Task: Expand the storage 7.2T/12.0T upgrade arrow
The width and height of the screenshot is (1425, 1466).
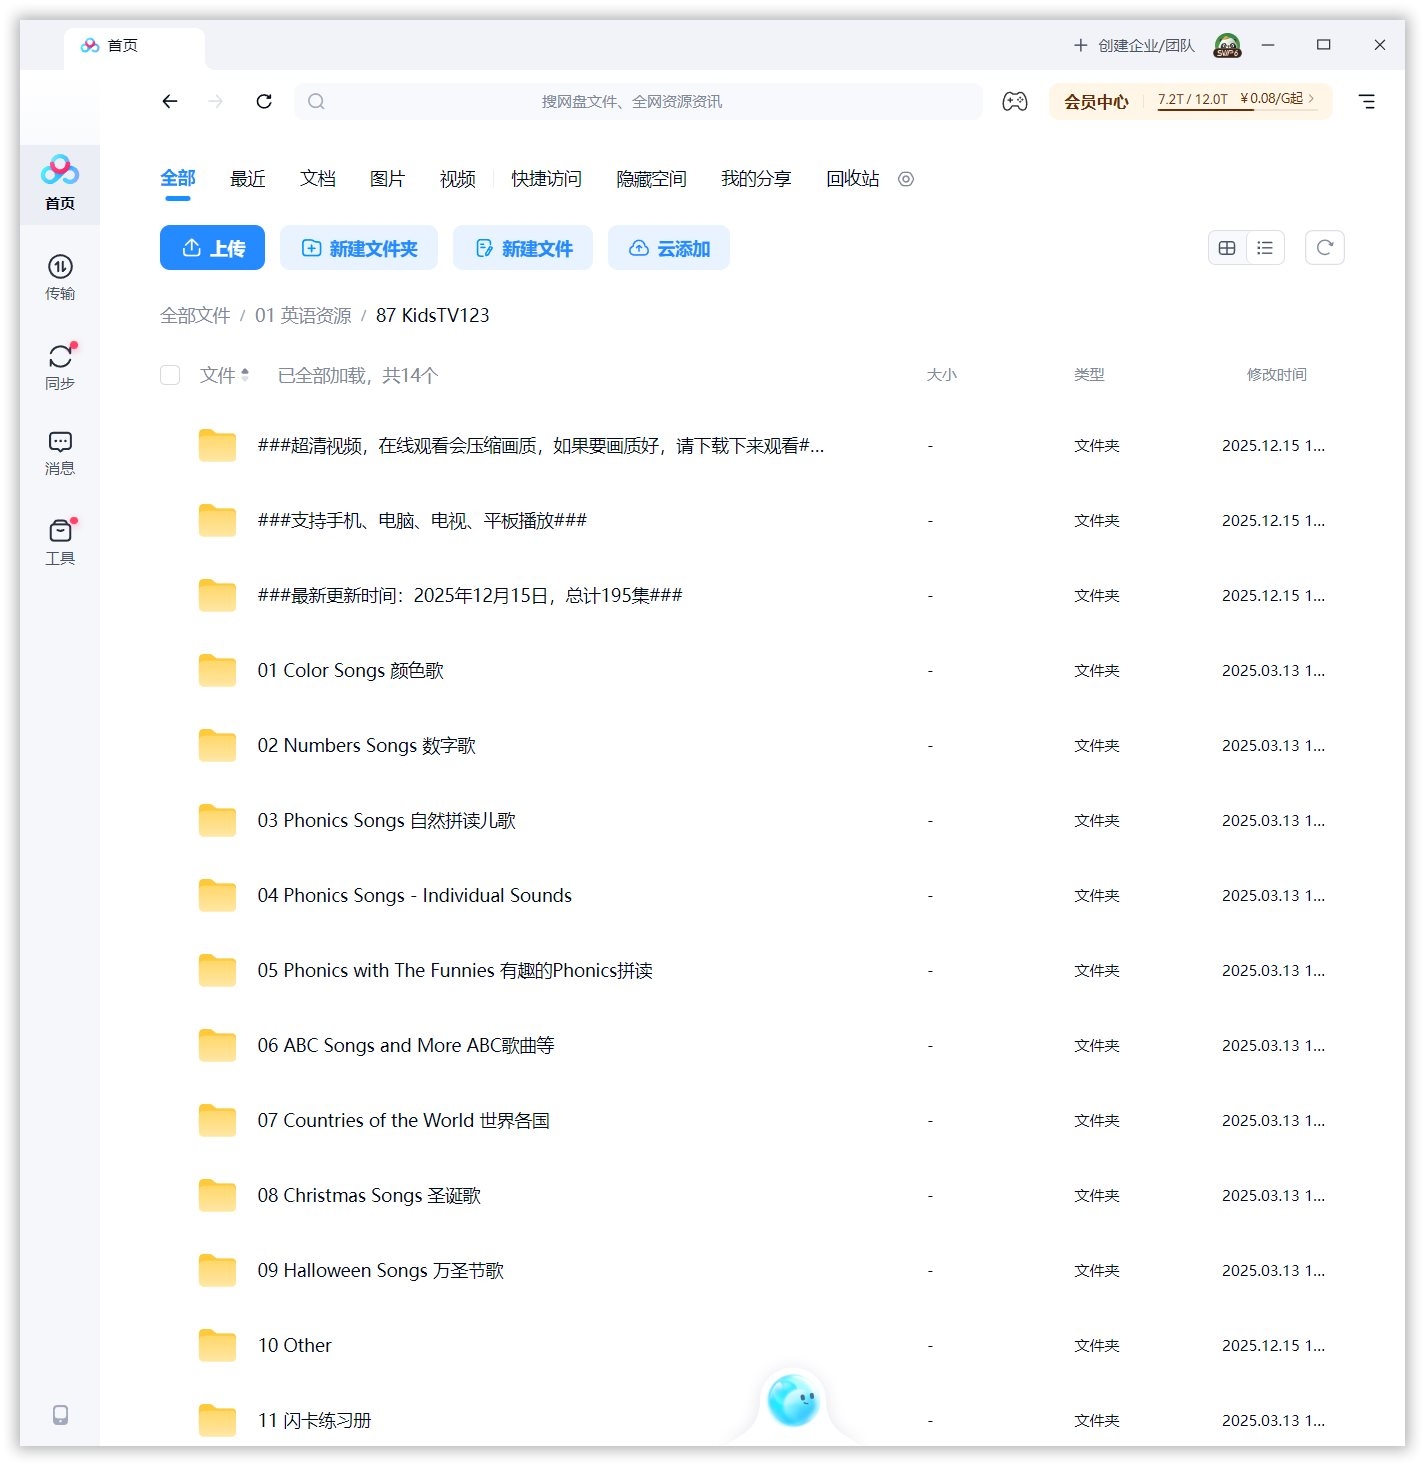Action: click(x=1311, y=98)
